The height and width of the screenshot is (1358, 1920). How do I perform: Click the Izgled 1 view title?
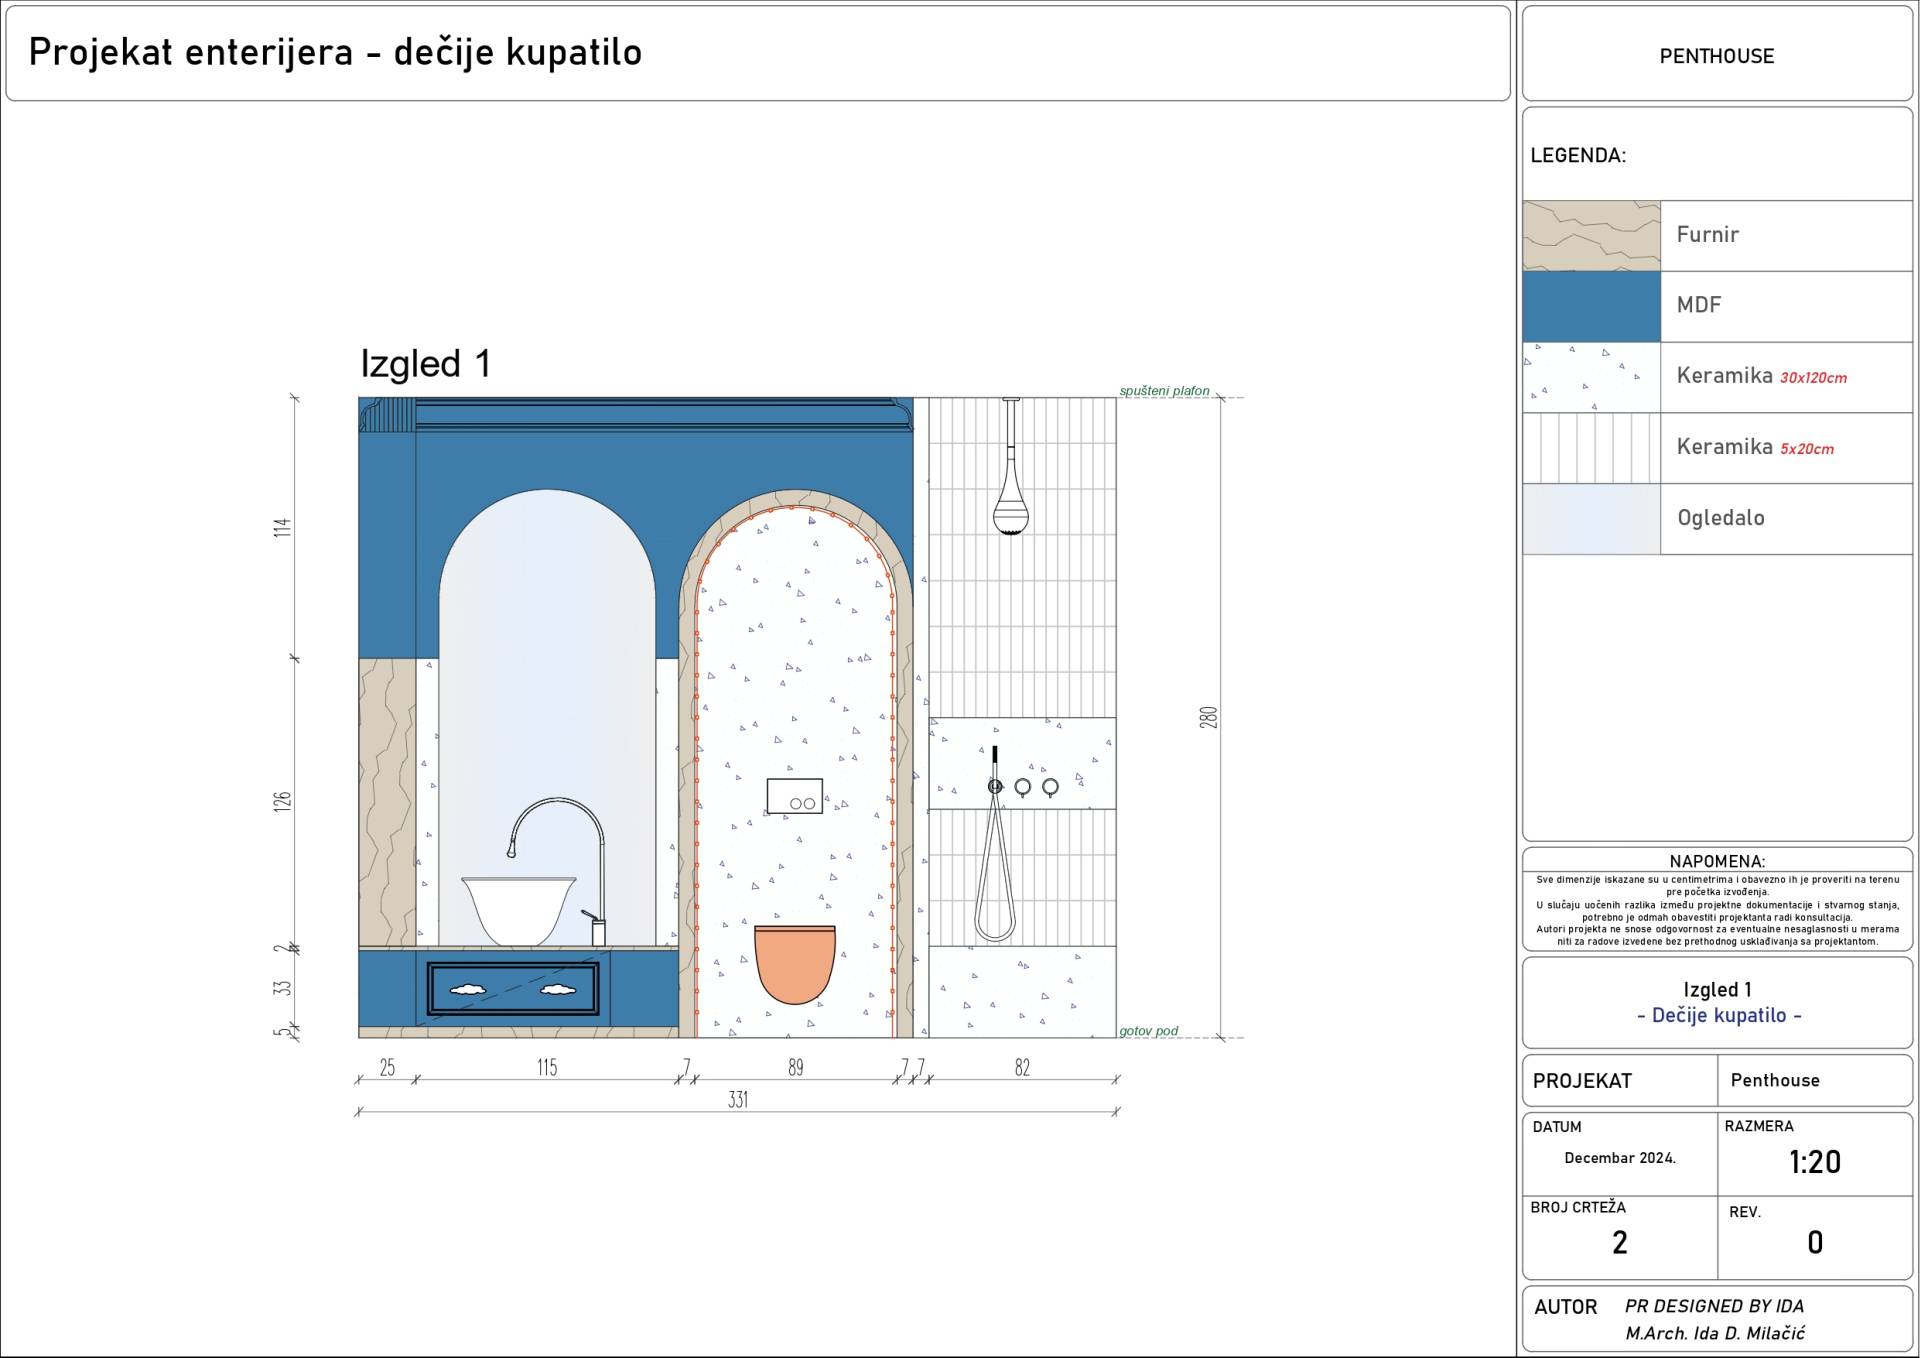click(x=426, y=364)
